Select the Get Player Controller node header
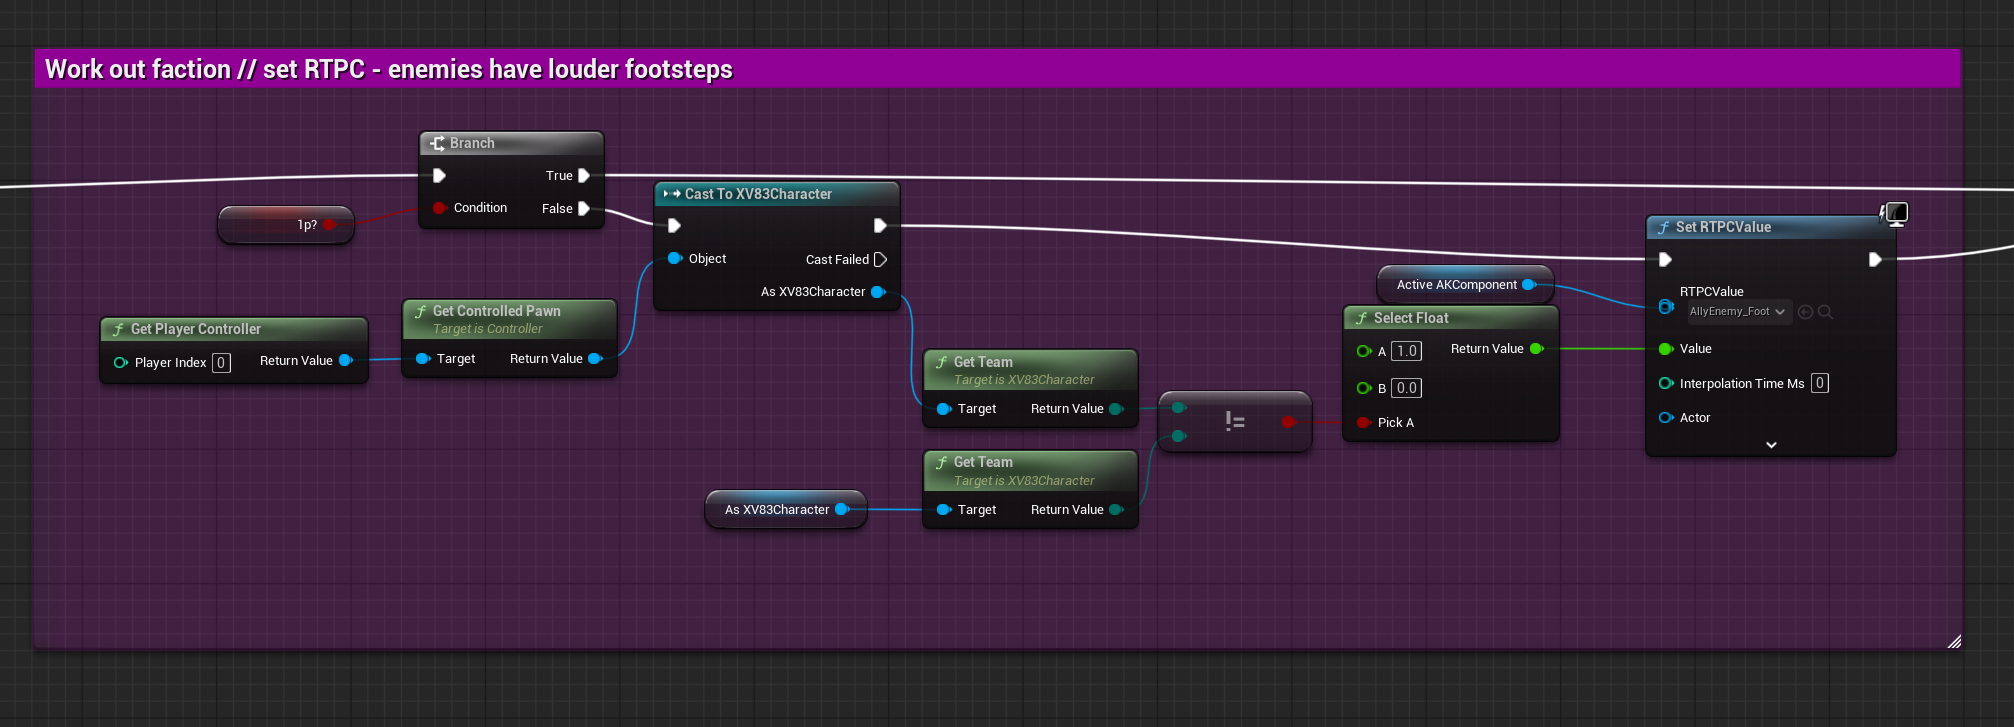The image size is (2014, 727). (234, 329)
